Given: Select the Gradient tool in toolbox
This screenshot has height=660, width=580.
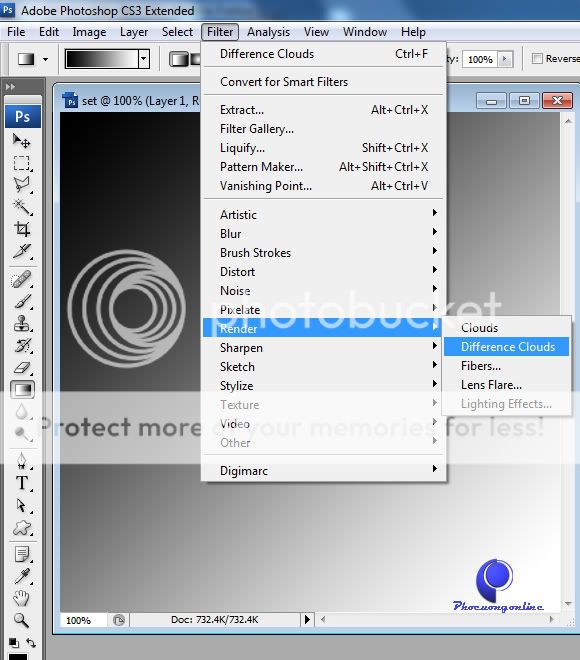Looking at the screenshot, I should coord(22,390).
